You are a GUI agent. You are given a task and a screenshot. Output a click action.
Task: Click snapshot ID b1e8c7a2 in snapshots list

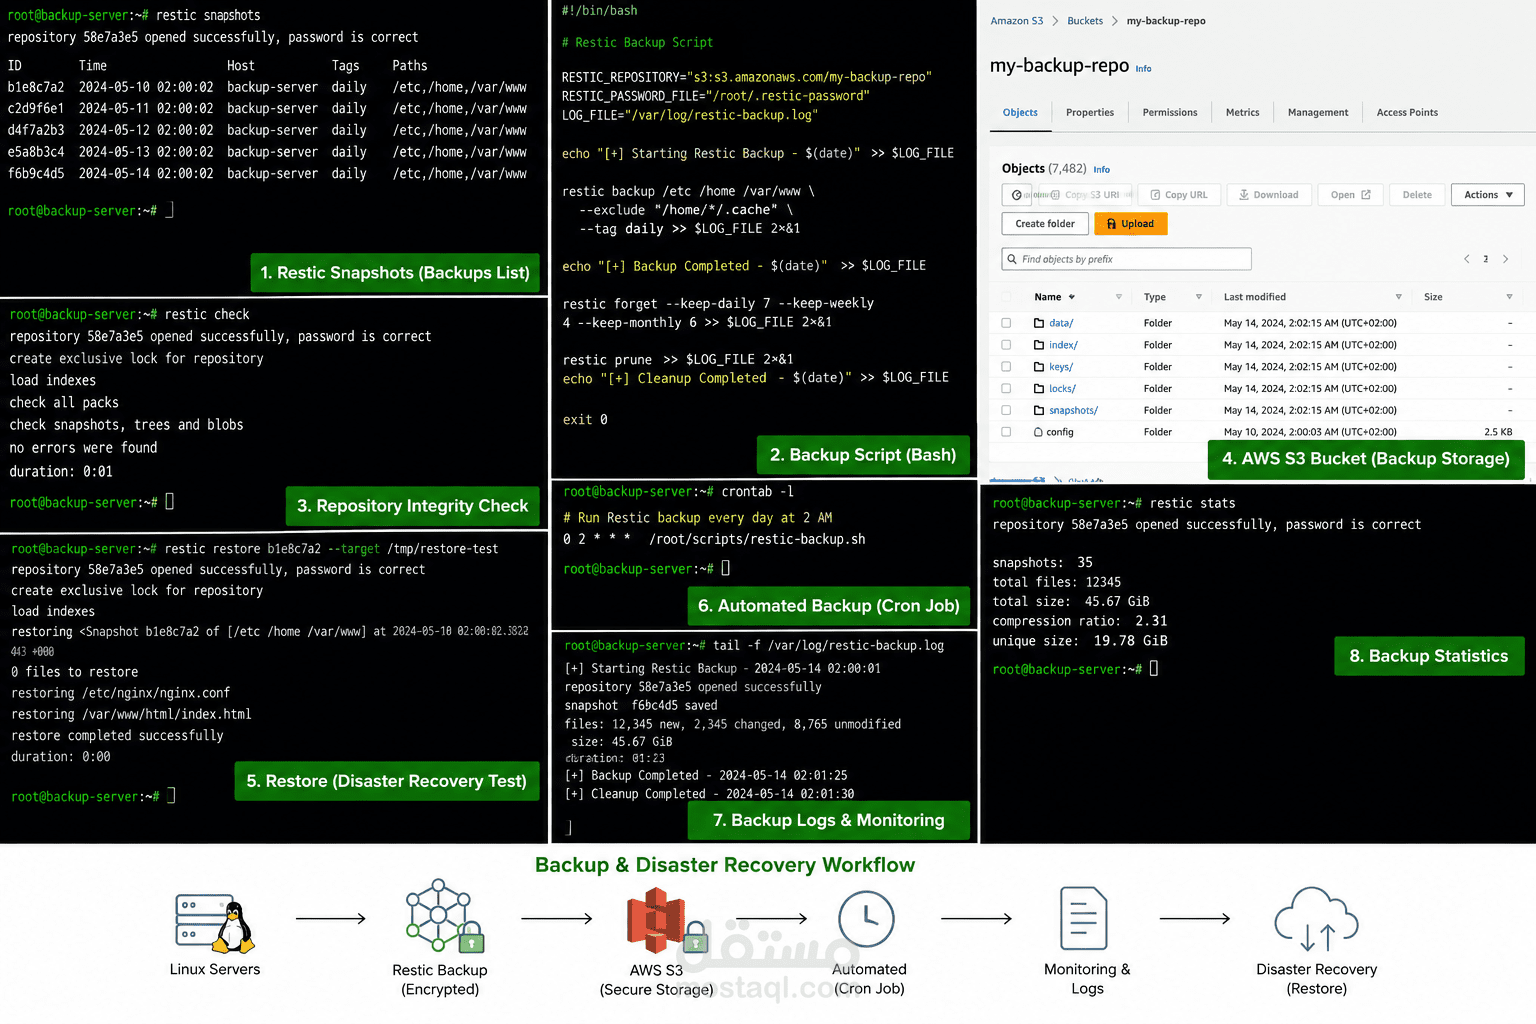coord(36,87)
